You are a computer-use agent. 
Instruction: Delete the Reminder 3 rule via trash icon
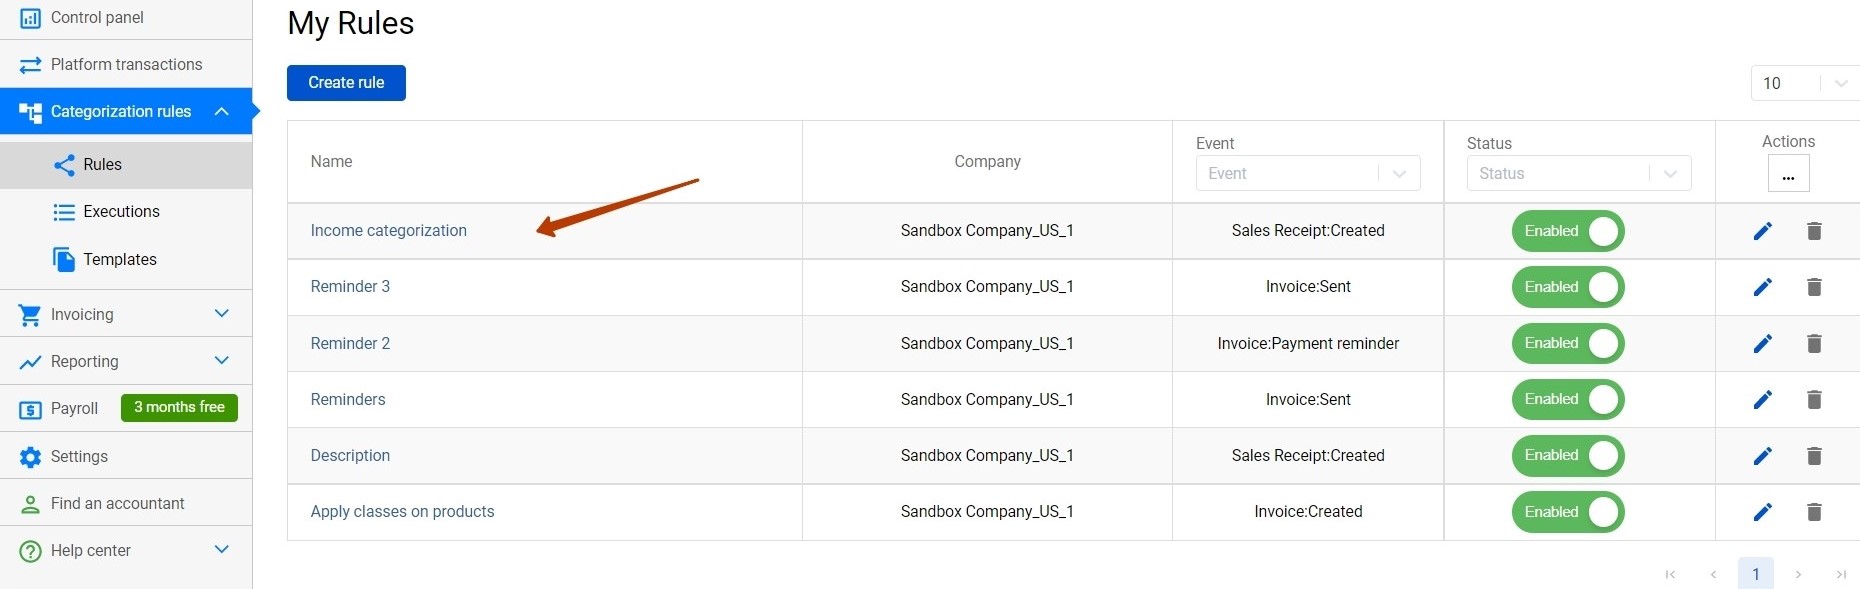[1814, 287]
